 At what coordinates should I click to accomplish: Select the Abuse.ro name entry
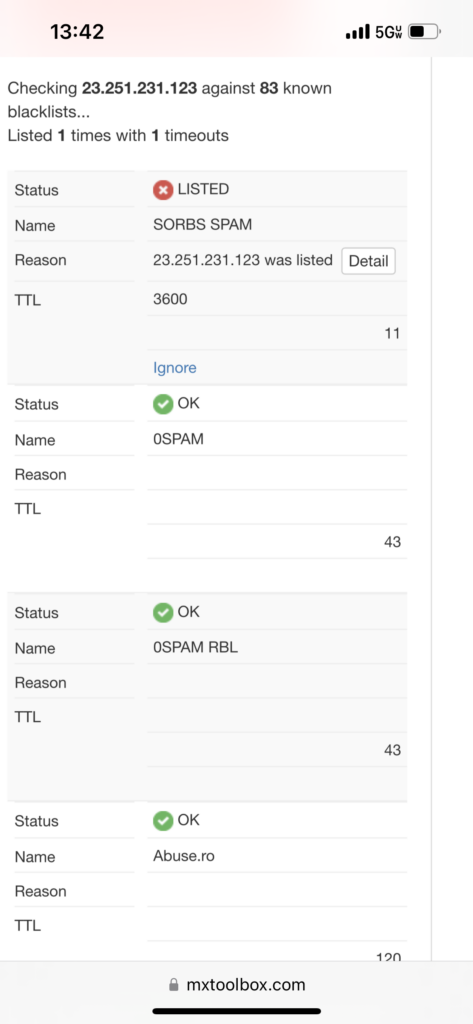click(x=184, y=856)
